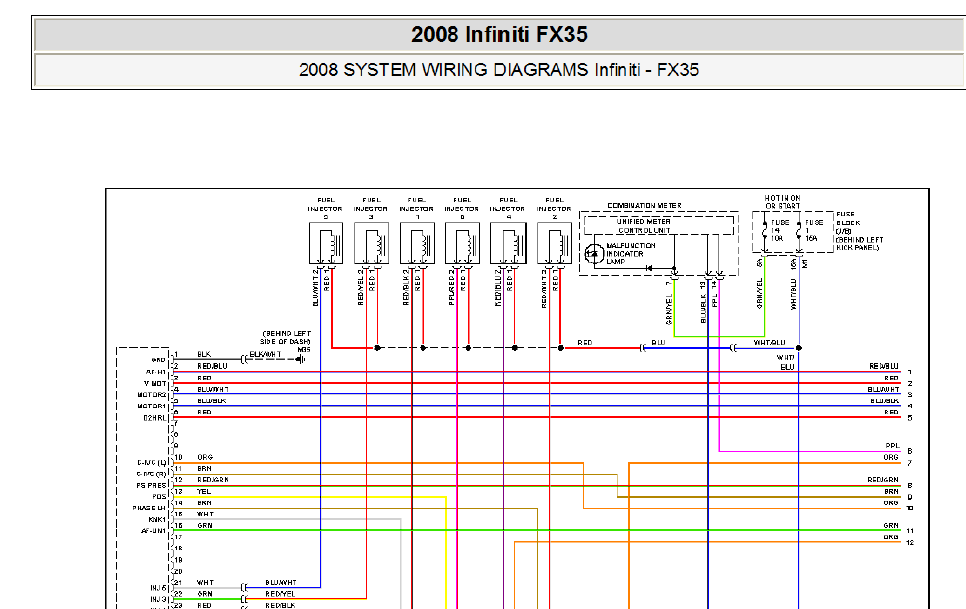Click the 'YEL' wire label at pin 13
The image size is (966, 609).
coord(204,491)
